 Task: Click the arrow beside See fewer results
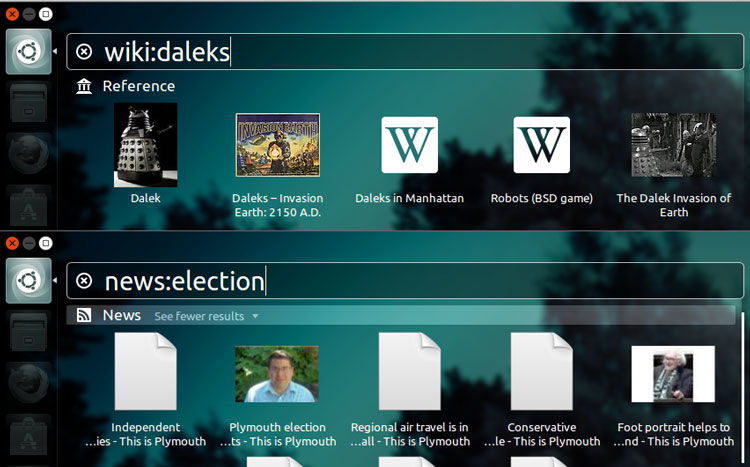255,316
